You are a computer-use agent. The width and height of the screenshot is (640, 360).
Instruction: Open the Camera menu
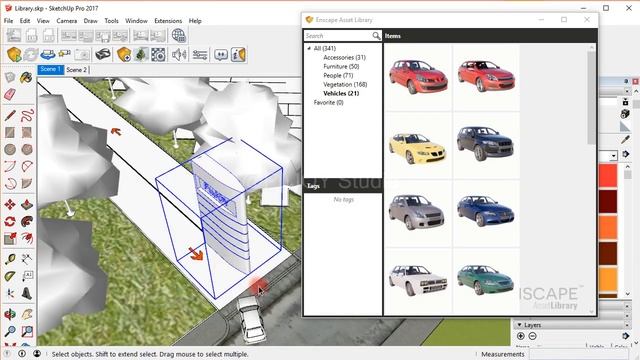67,20
